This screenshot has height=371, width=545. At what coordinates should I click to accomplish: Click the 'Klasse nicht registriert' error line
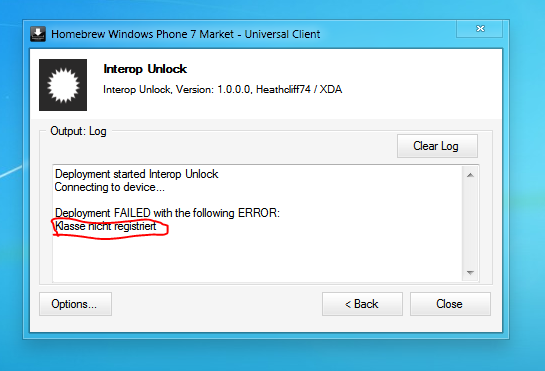(106, 226)
